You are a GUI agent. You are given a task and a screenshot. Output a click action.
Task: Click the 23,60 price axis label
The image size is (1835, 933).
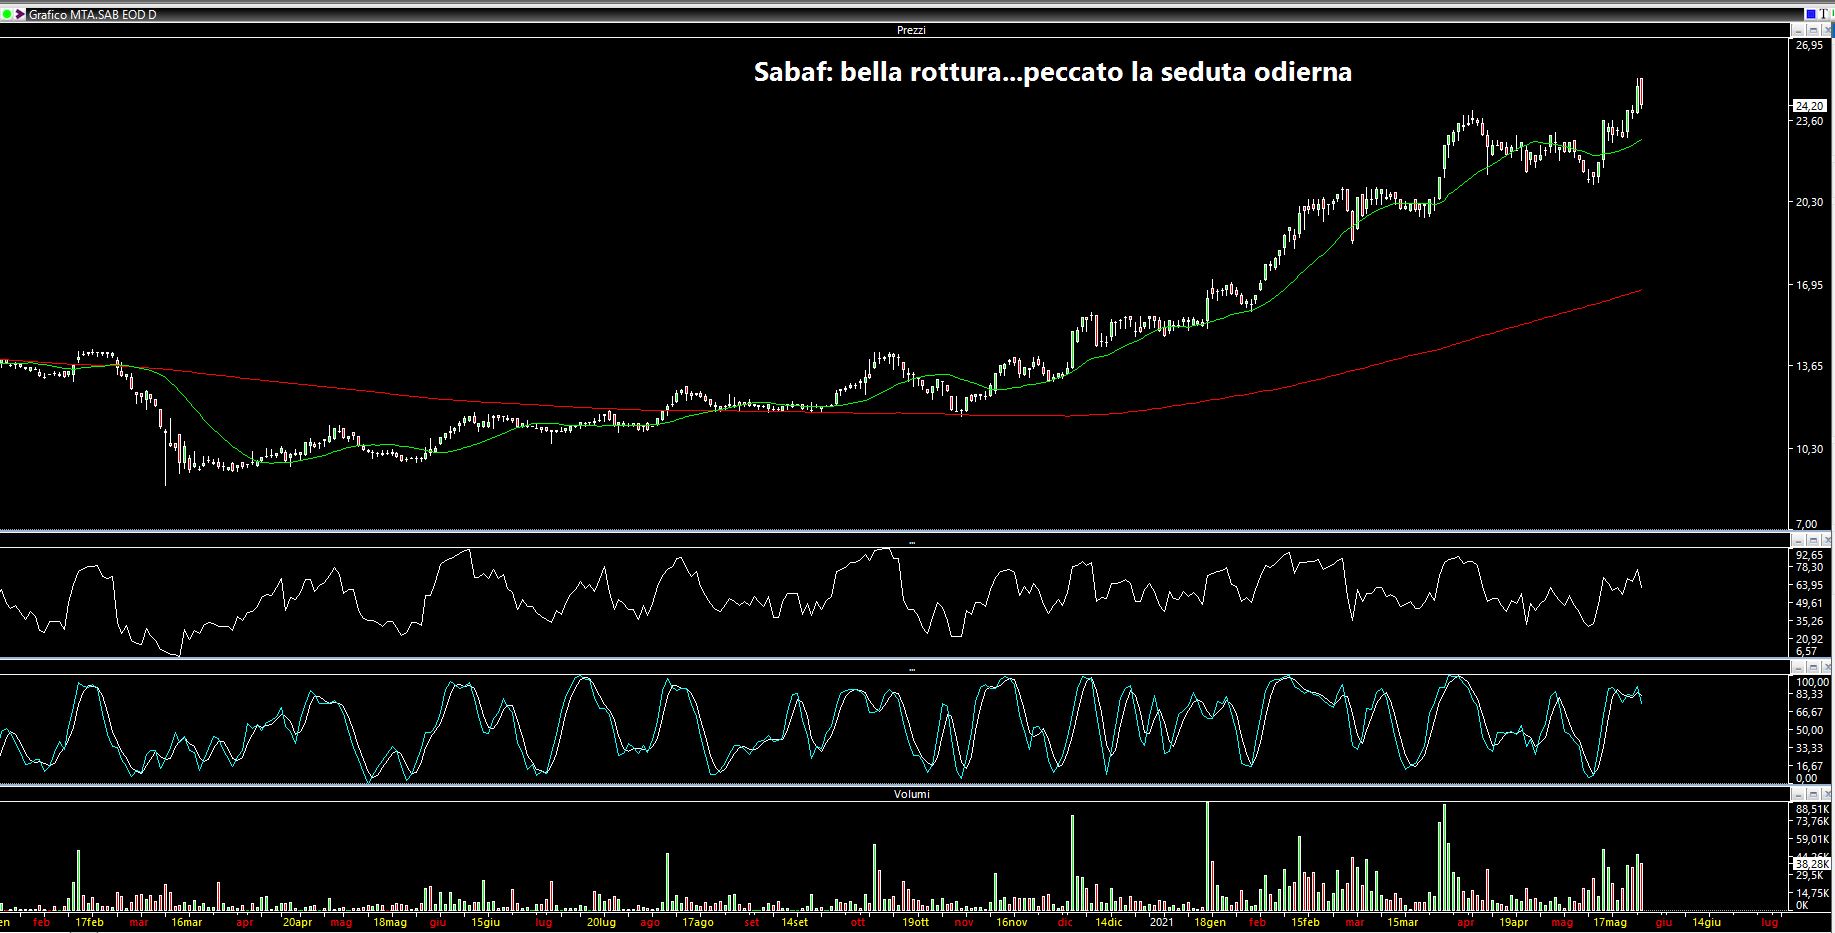tap(1809, 121)
